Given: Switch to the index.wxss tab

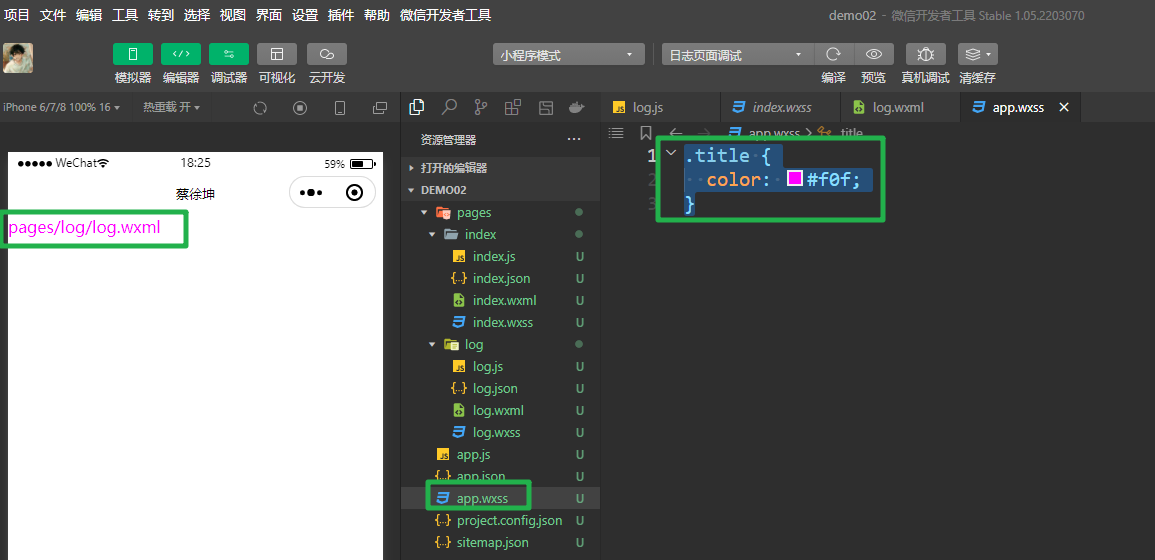Looking at the screenshot, I should click(780, 108).
